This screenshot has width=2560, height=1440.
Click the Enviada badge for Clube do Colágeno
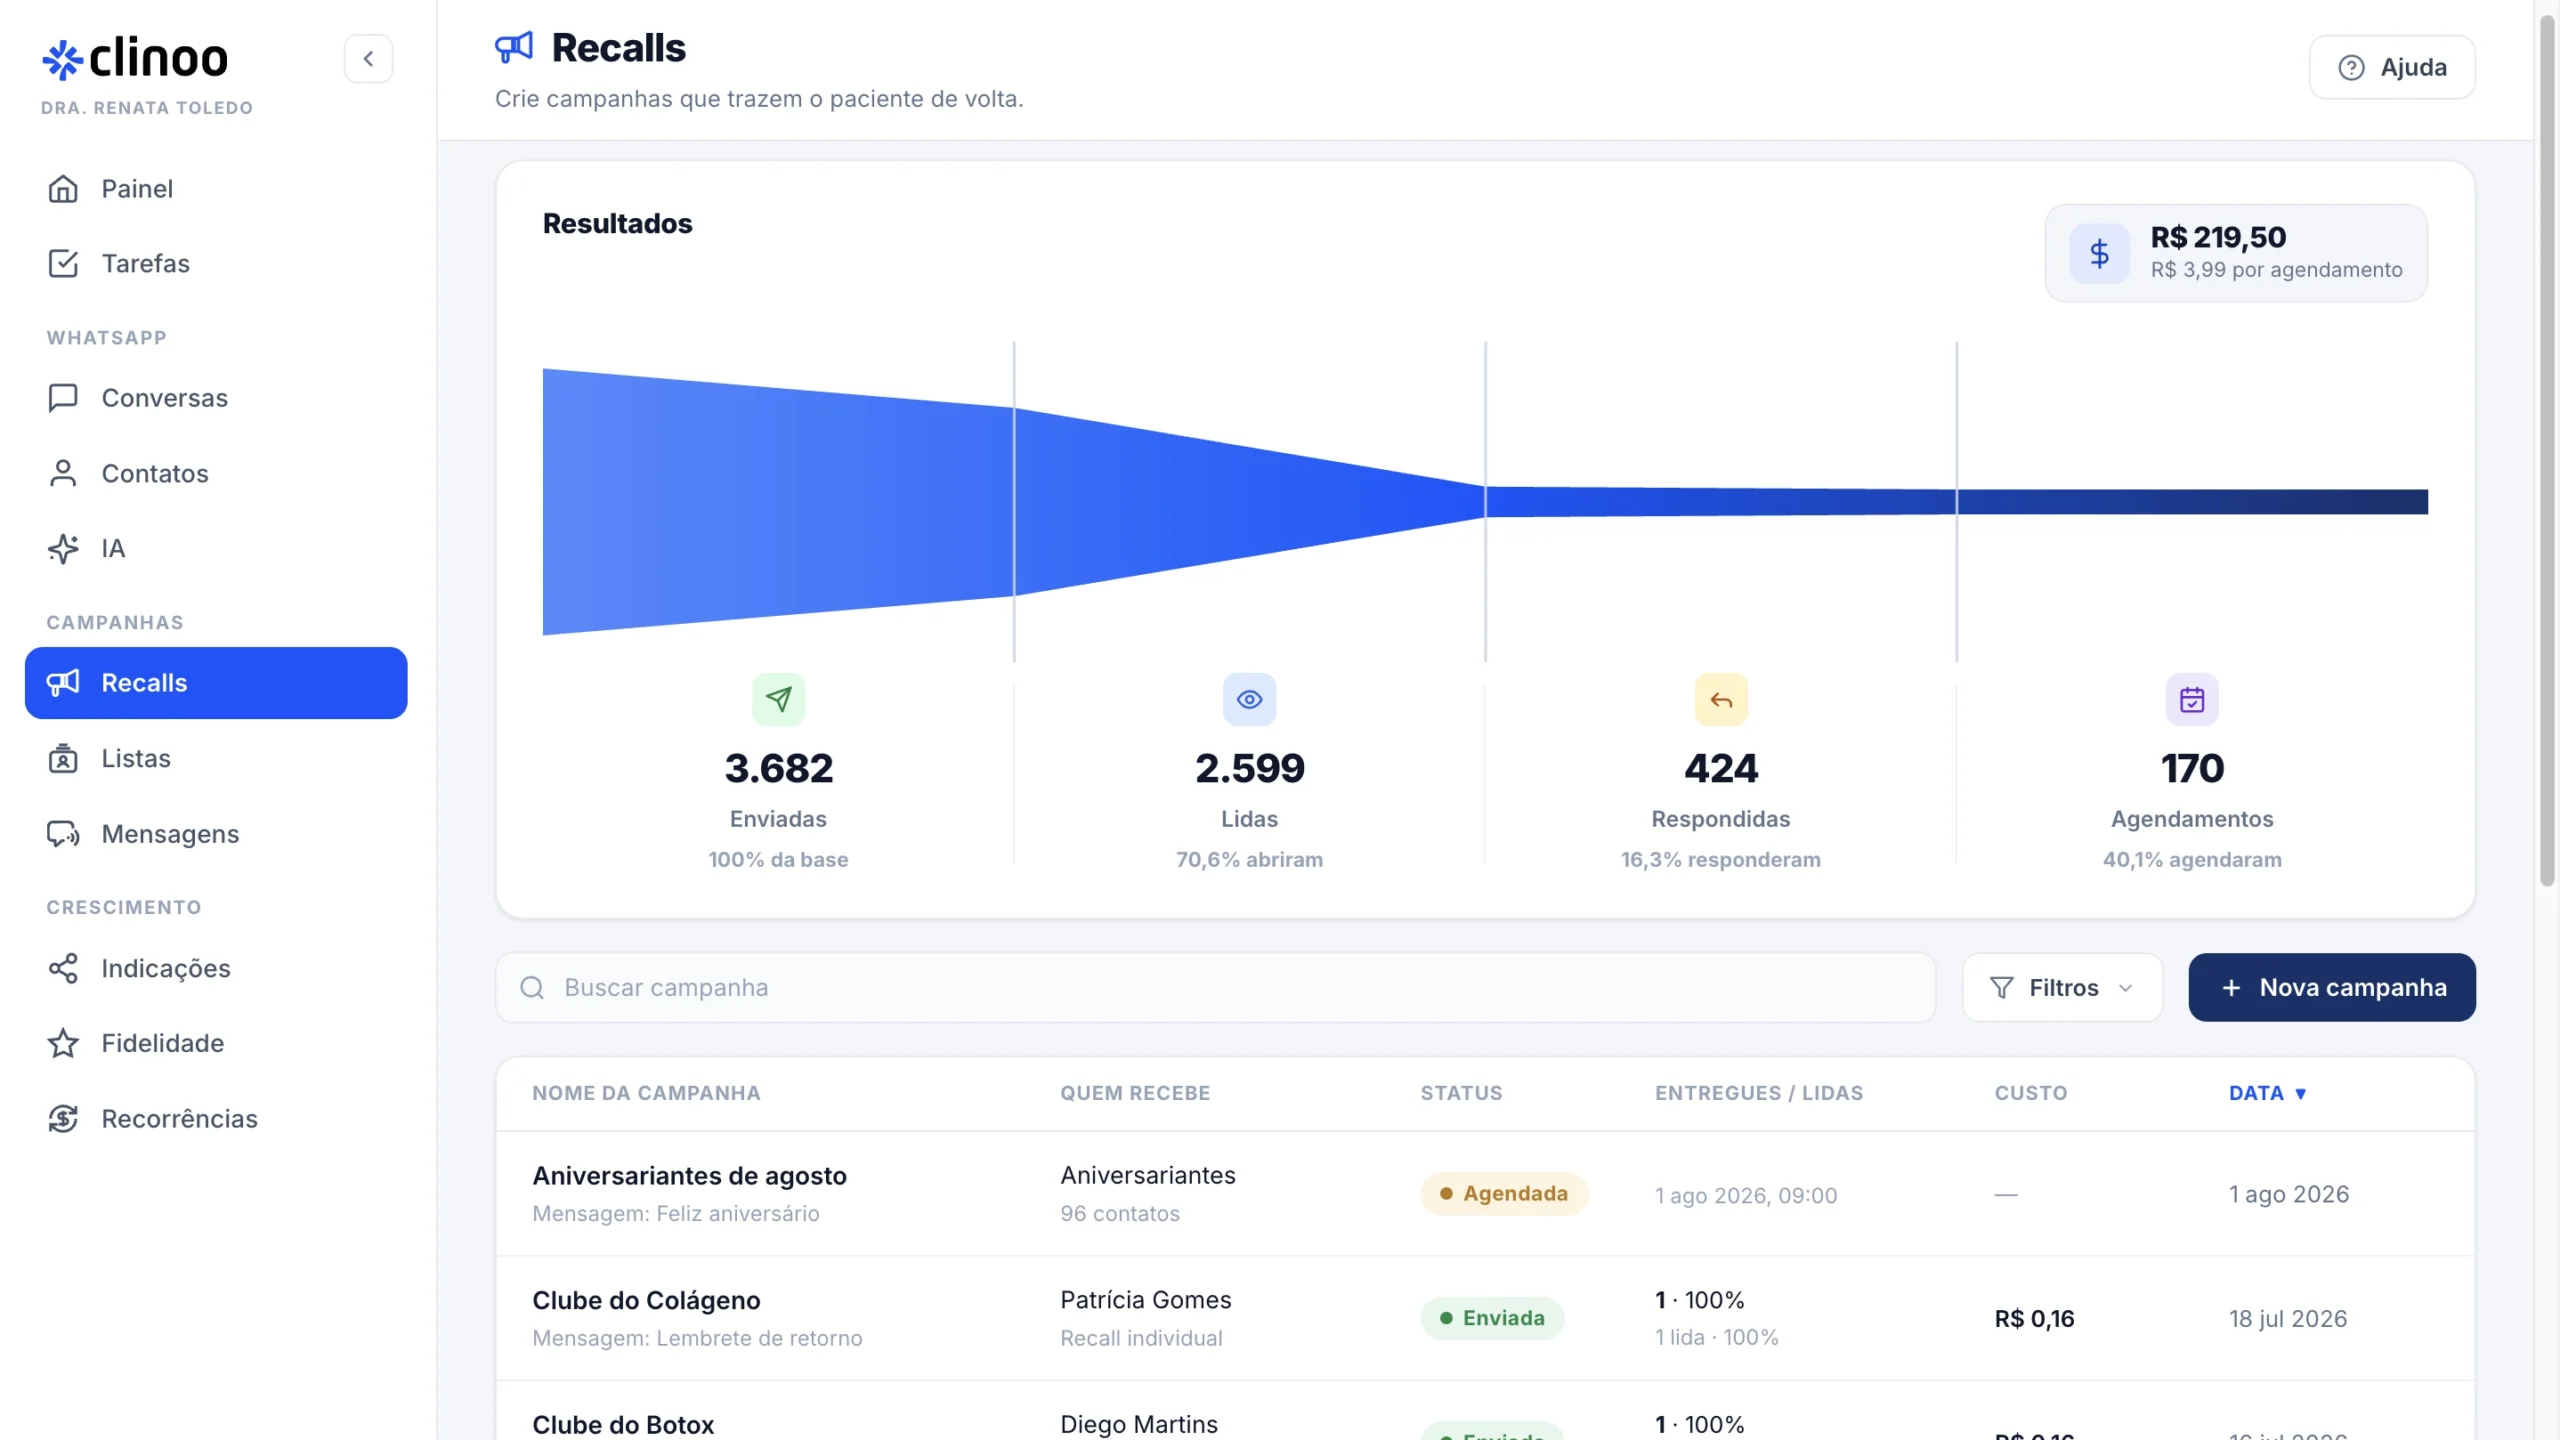tap(1492, 1318)
